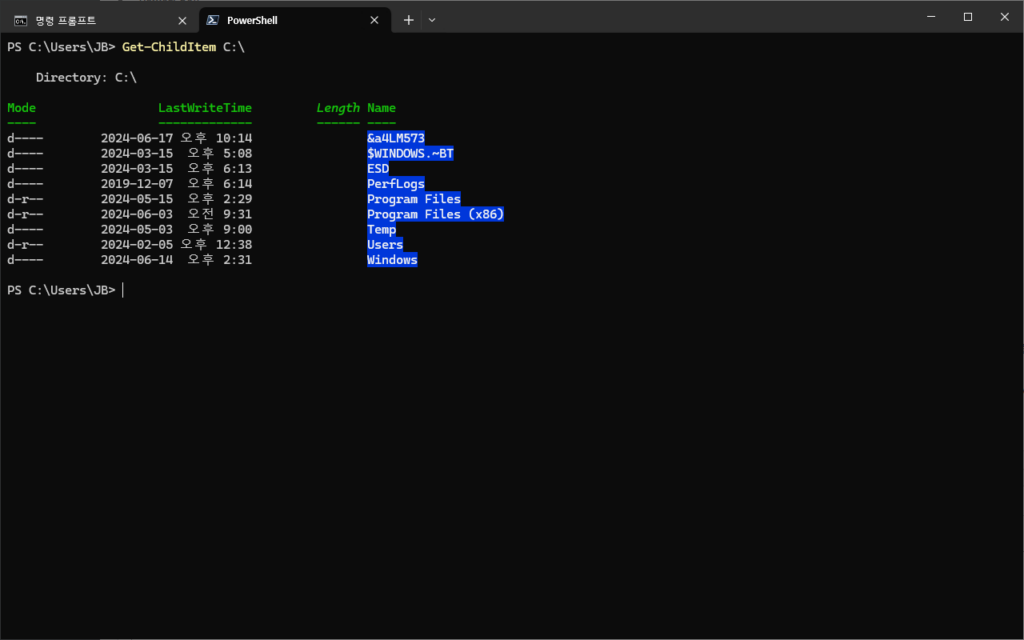Screen dimensions: 1024x640
Task: Click the LastWriteTime column header
Action: [x=205, y=108]
